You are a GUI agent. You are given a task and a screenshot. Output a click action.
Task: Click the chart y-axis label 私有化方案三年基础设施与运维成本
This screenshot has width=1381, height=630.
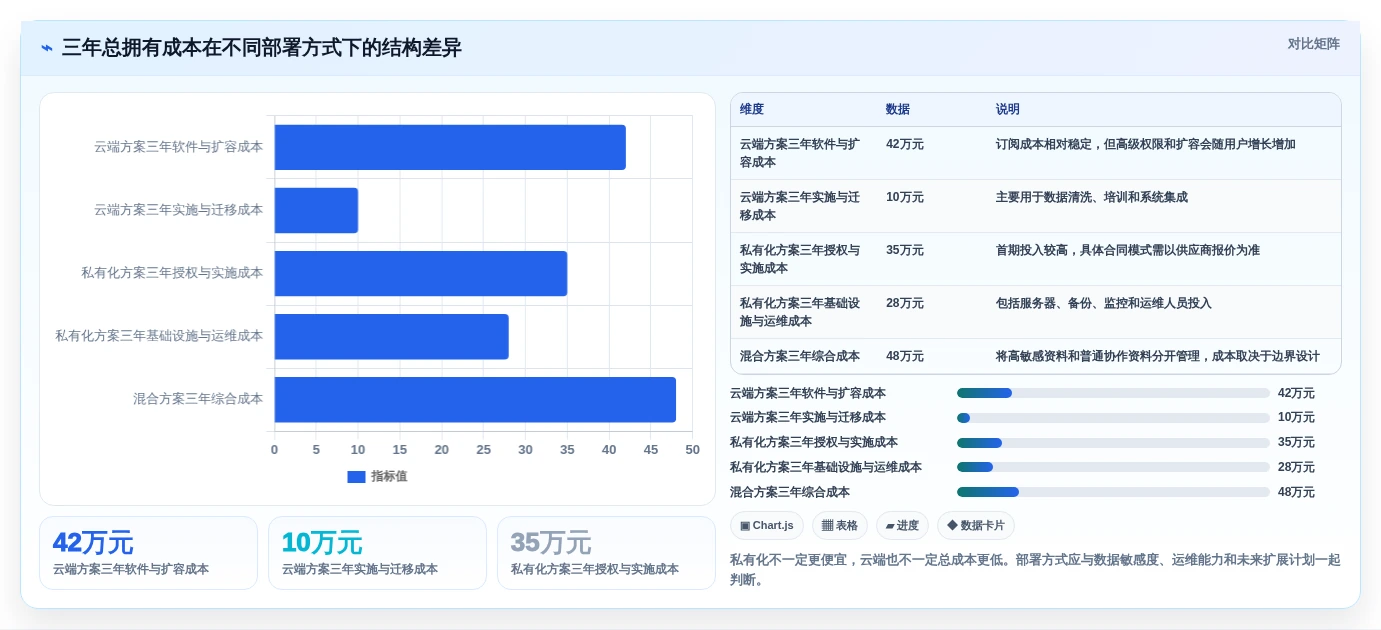(x=159, y=336)
